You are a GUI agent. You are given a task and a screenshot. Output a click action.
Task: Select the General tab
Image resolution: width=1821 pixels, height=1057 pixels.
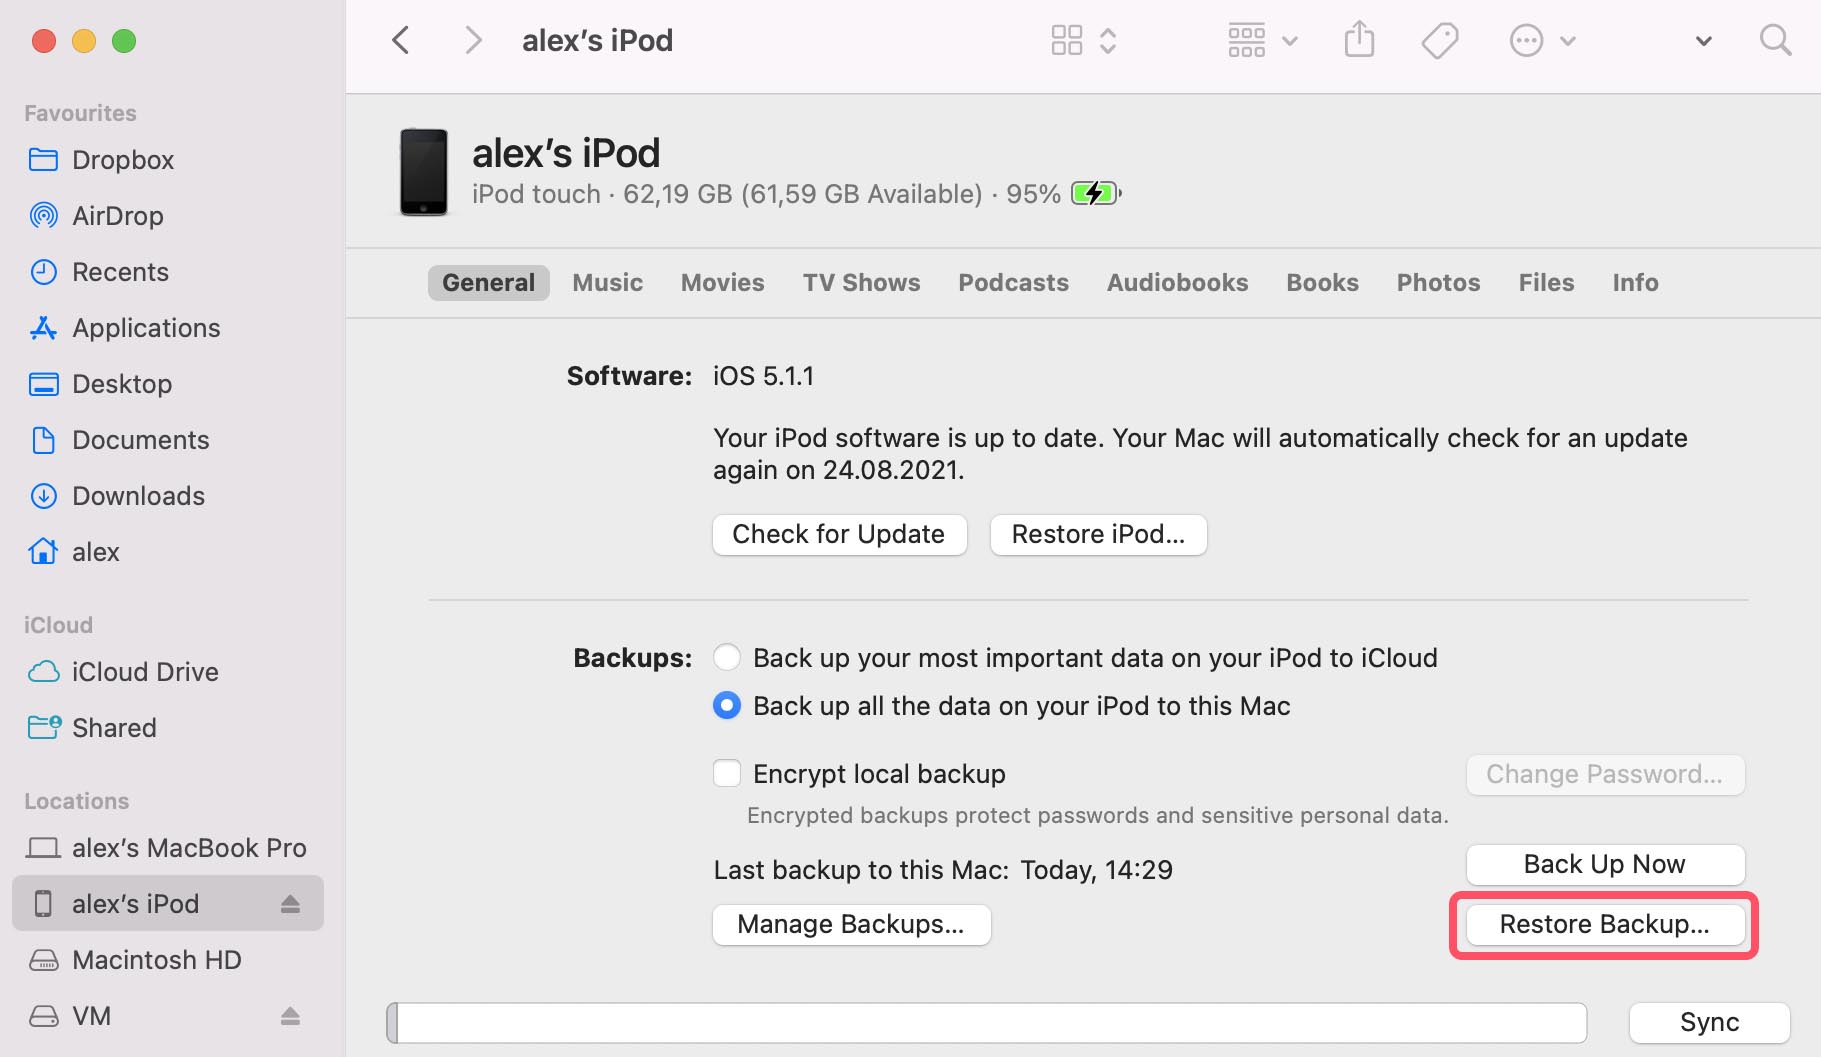(489, 283)
